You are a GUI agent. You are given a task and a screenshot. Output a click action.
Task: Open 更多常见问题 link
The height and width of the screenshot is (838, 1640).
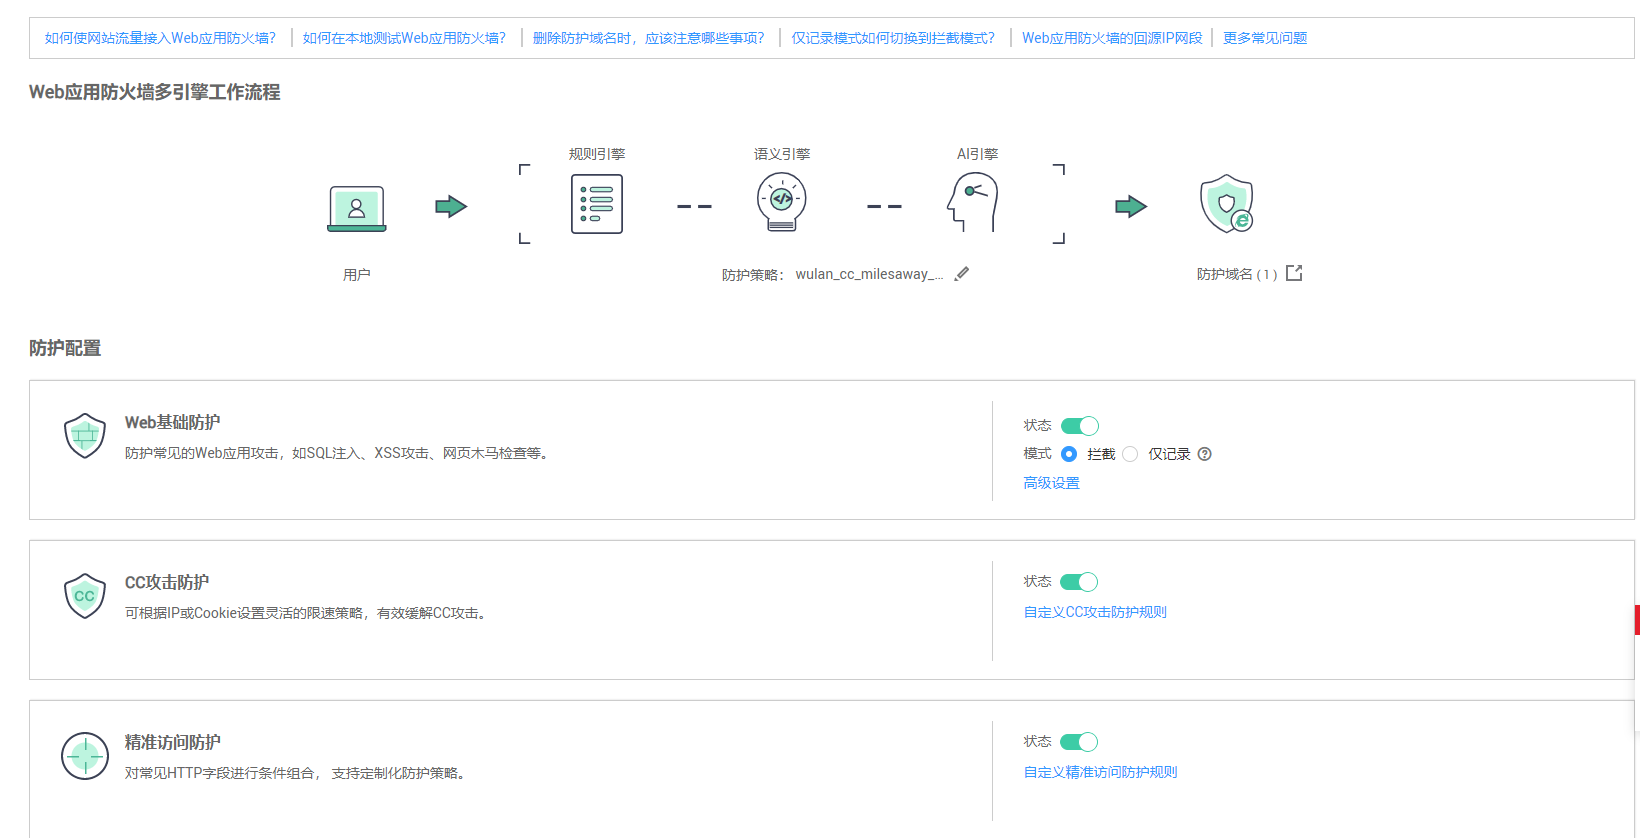pyautogui.click(x=1265, y=38)
